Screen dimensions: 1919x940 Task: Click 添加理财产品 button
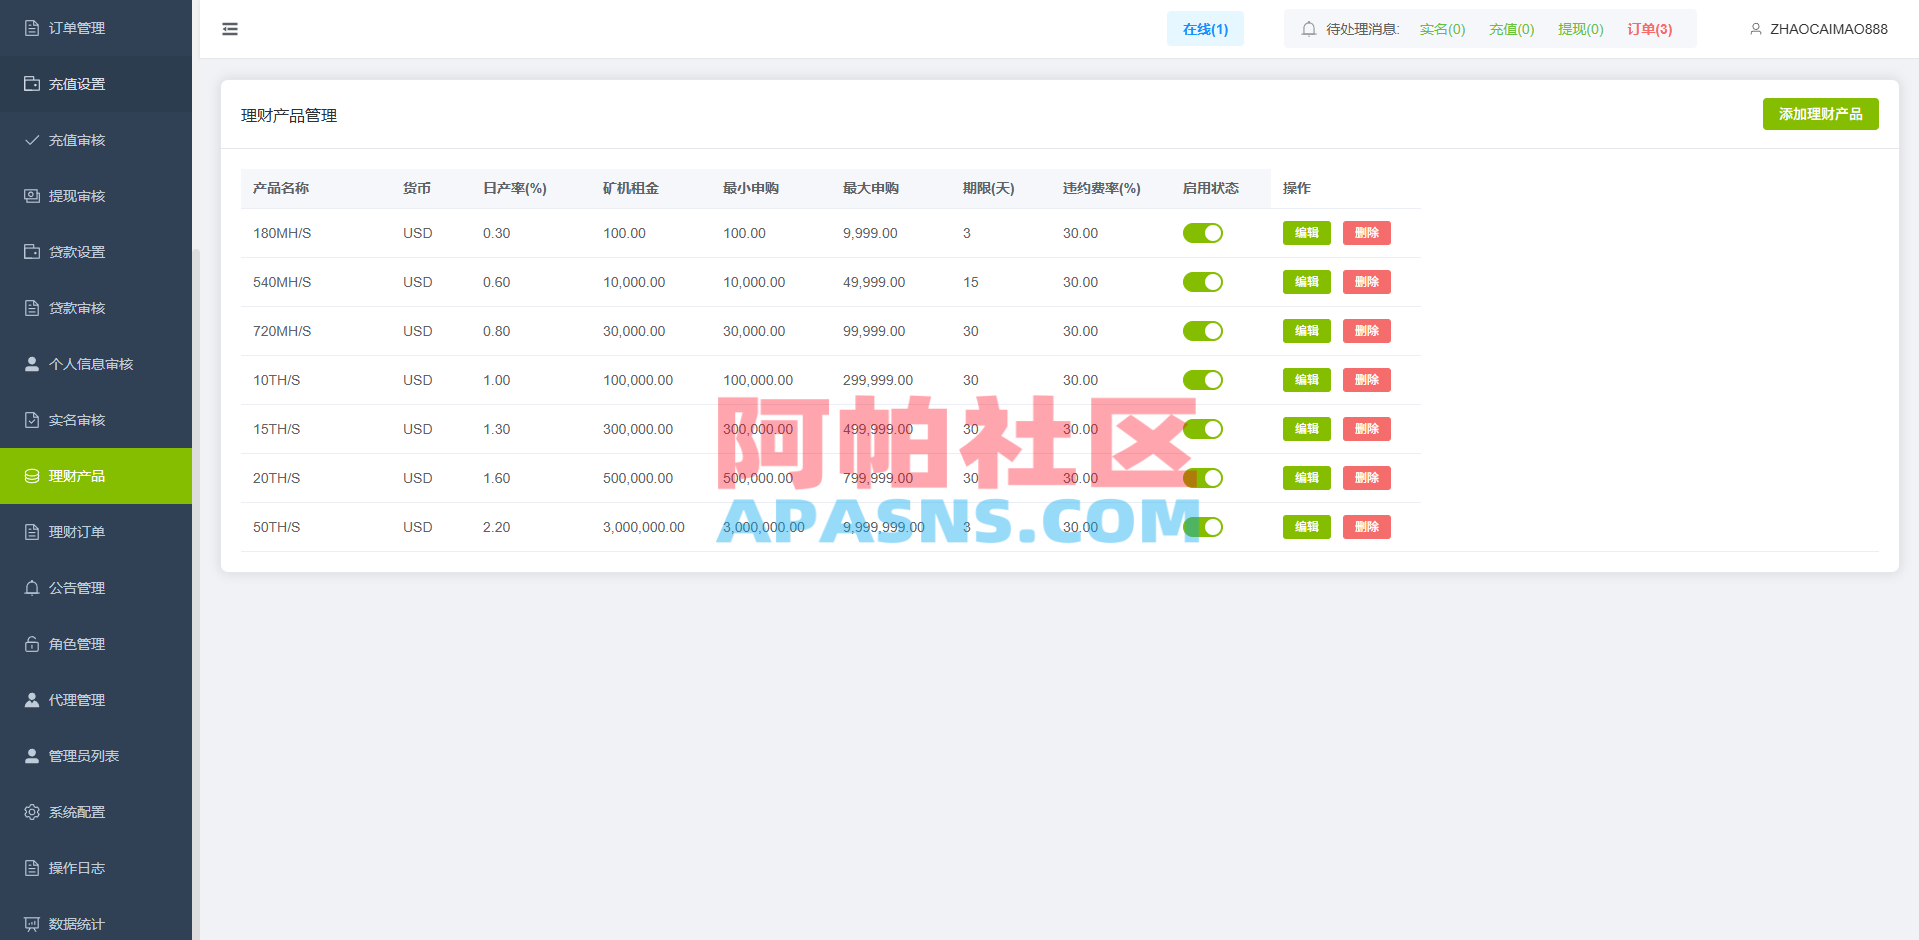1820,114
